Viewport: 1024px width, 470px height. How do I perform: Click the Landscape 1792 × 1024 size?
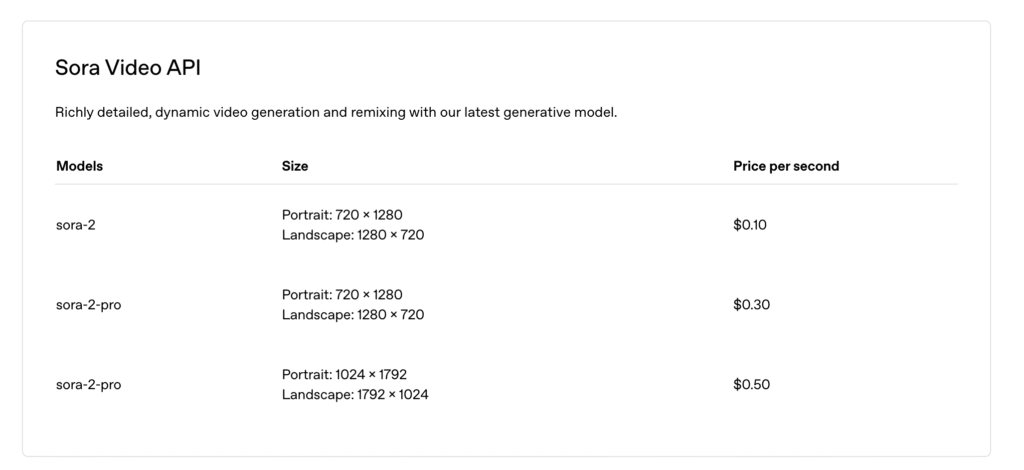click(355, 395)
